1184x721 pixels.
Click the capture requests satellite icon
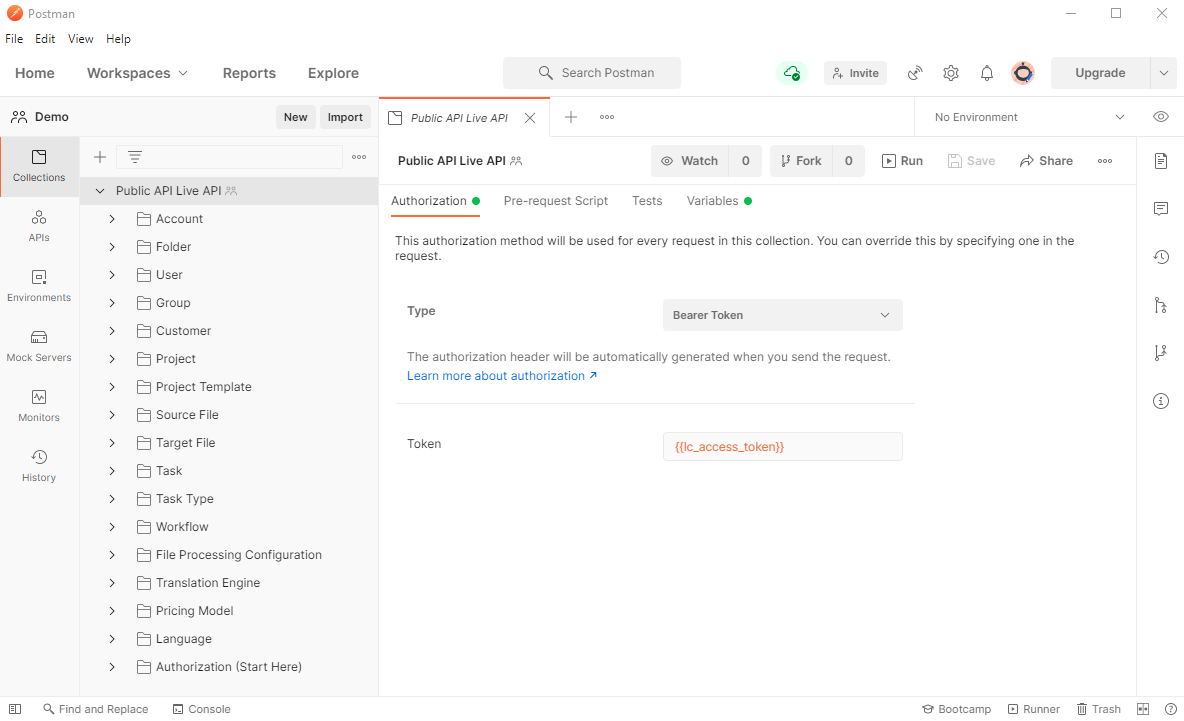[915, 73]
